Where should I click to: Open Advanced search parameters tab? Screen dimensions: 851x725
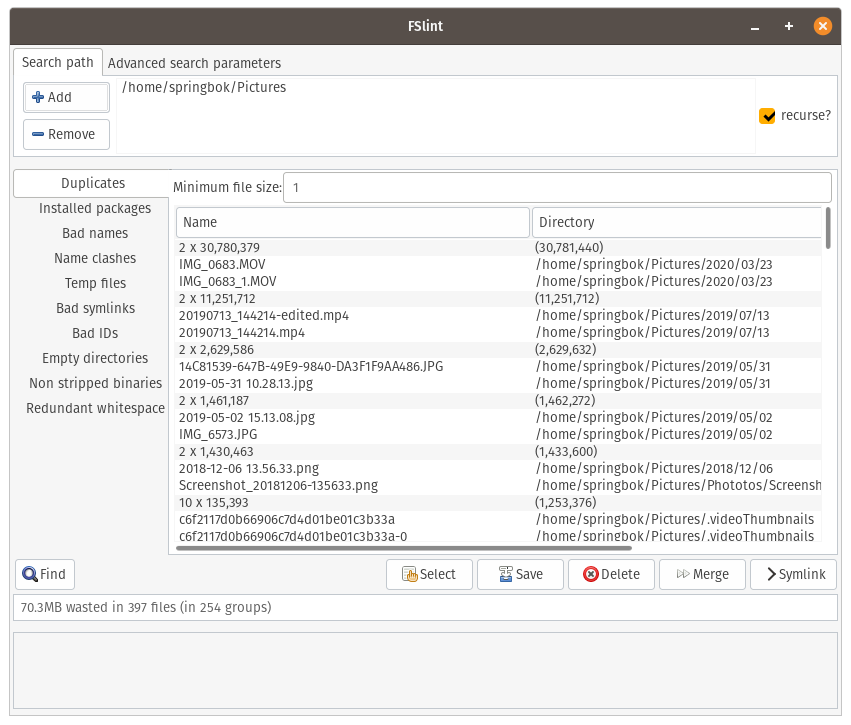194,63
